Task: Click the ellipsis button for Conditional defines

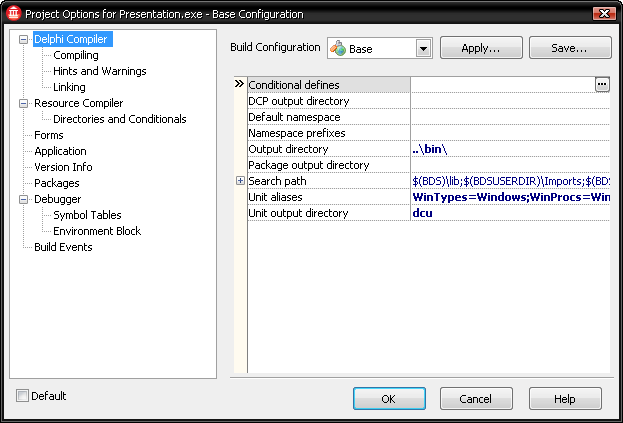Action: point(602,85)
